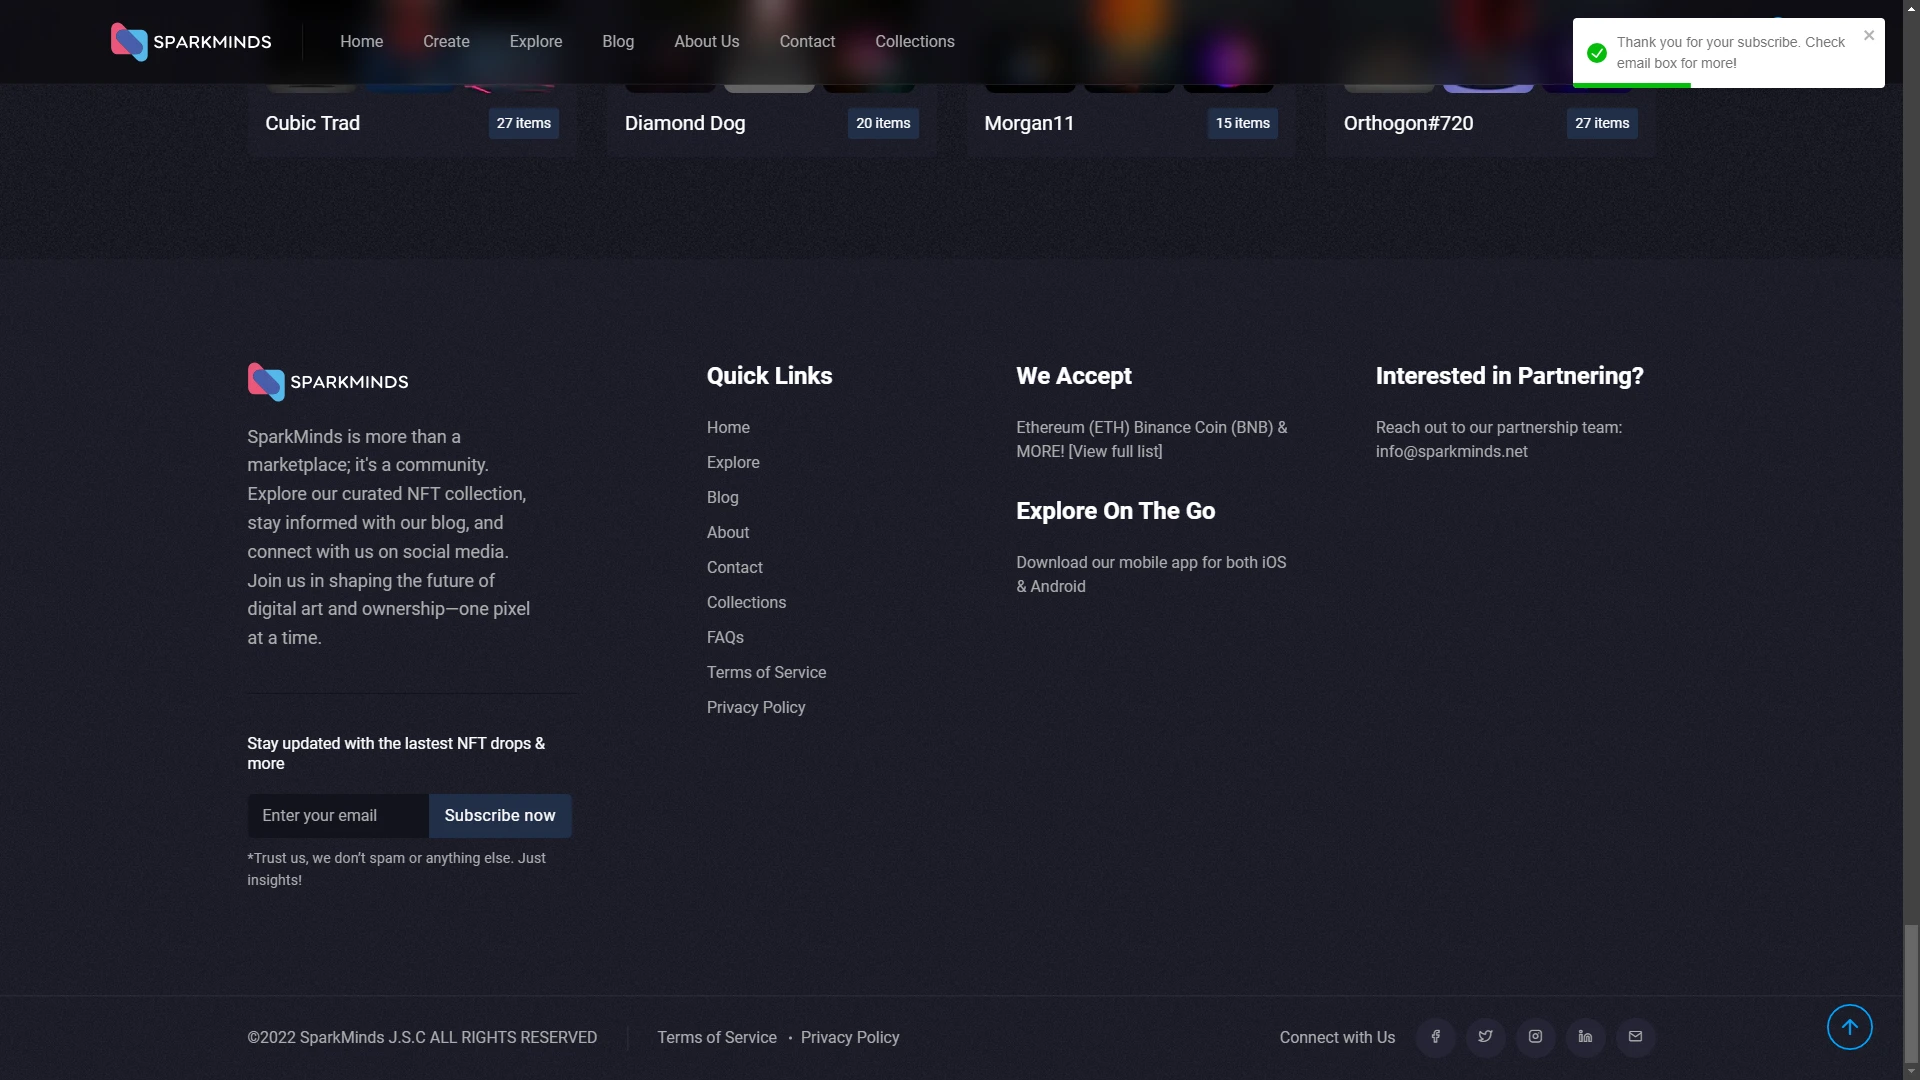The width and height of the screenshot is (1920, 1080).
Task: Focus the Enter your email field
Action: (x=338, y=816)
